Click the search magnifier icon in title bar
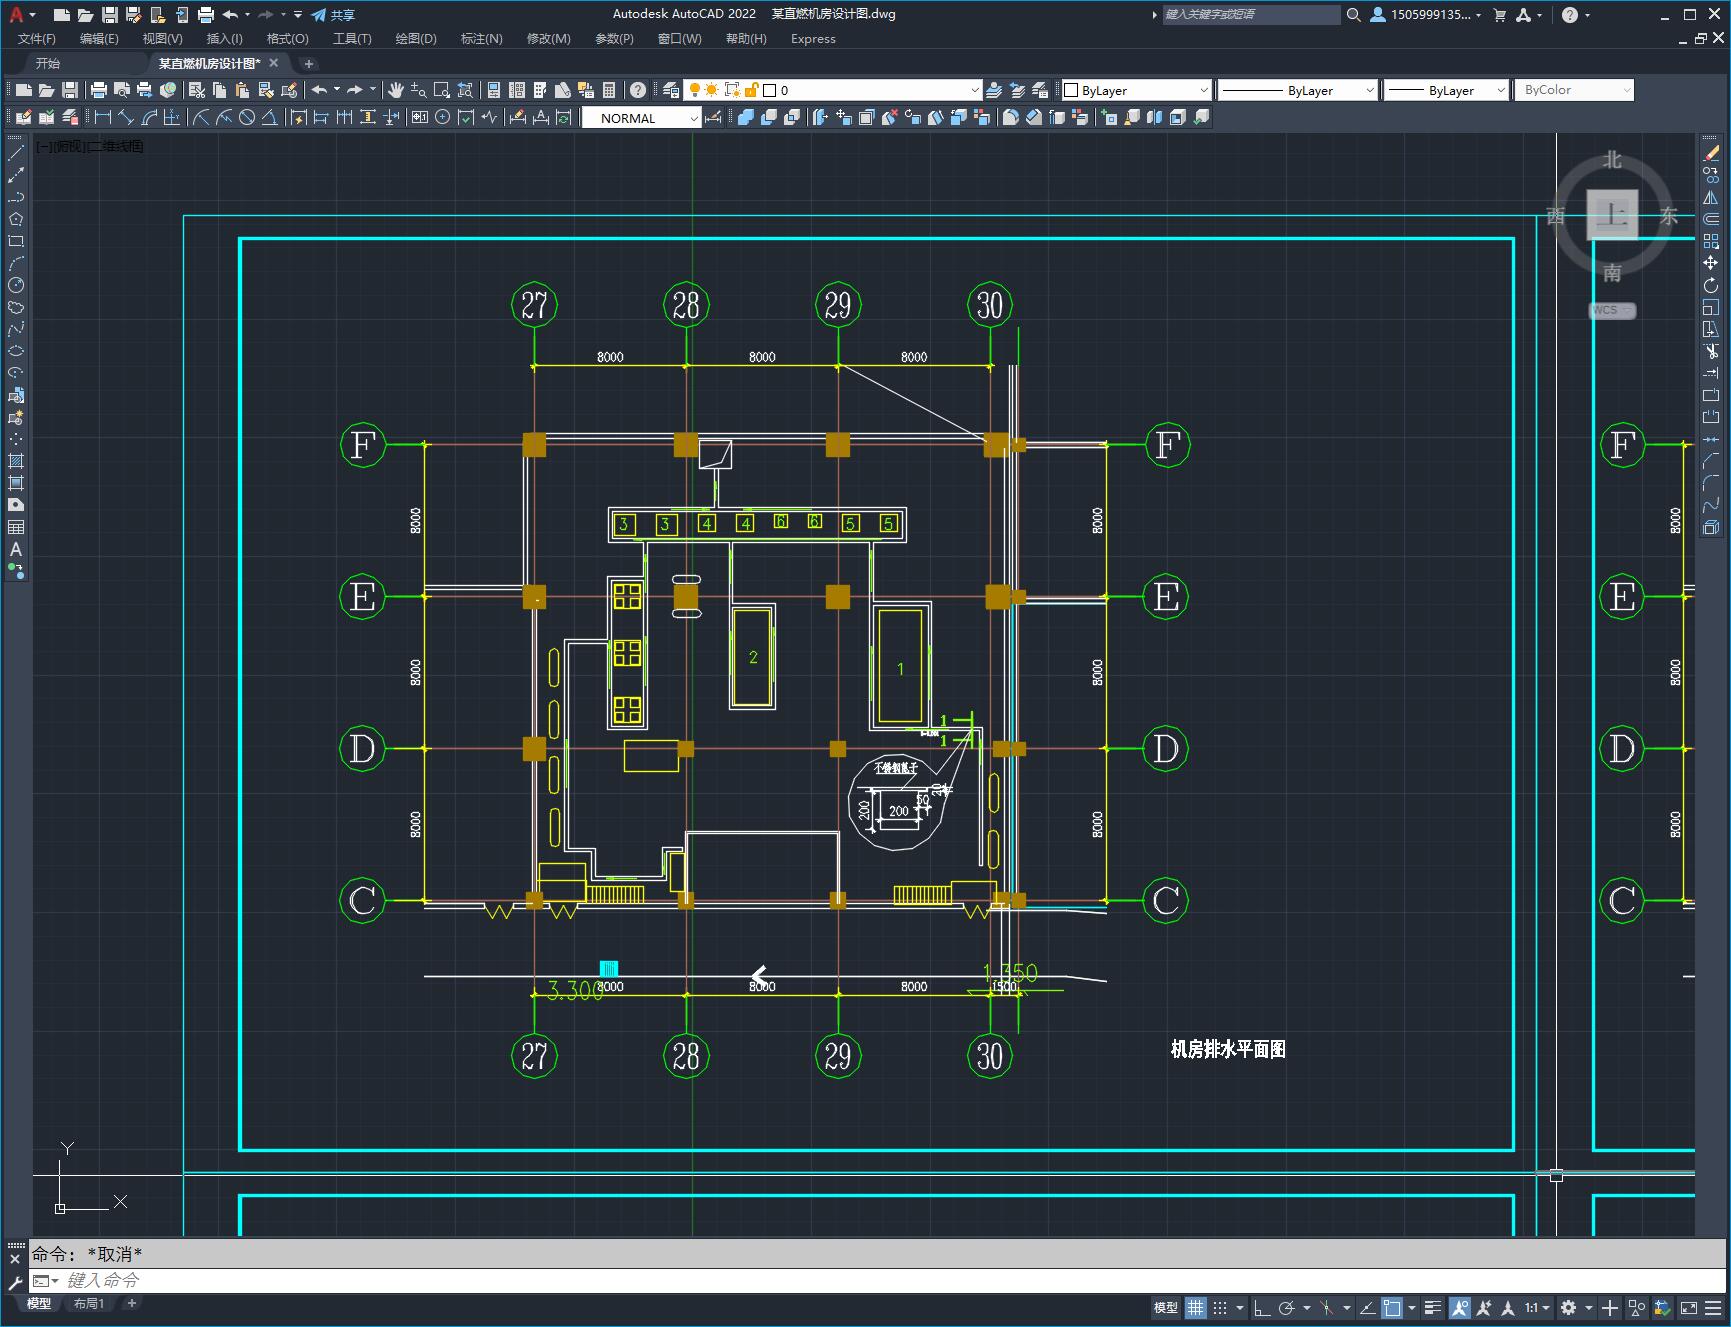This screenshot has width=1731, height=1327. coord(1353,15)
